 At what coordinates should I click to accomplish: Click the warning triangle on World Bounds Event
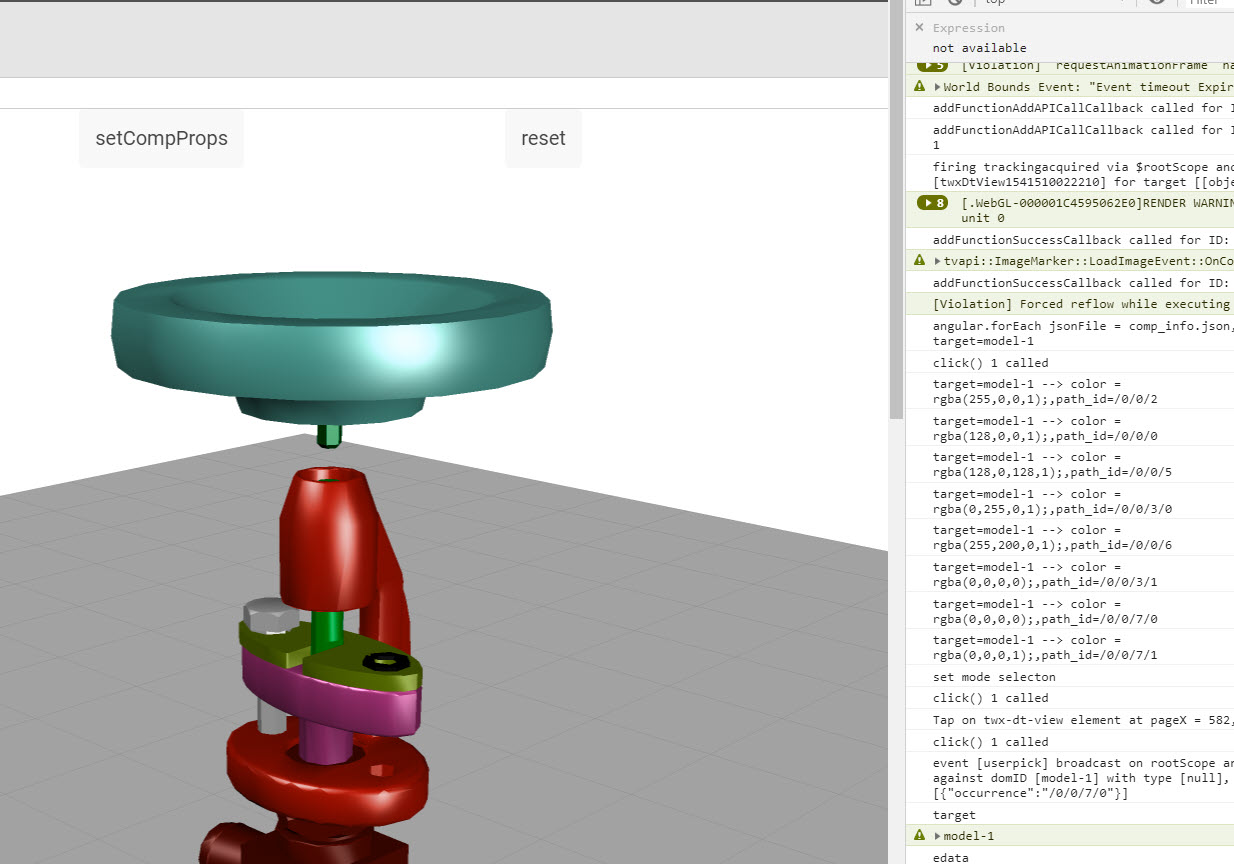(x=919, y=86)
